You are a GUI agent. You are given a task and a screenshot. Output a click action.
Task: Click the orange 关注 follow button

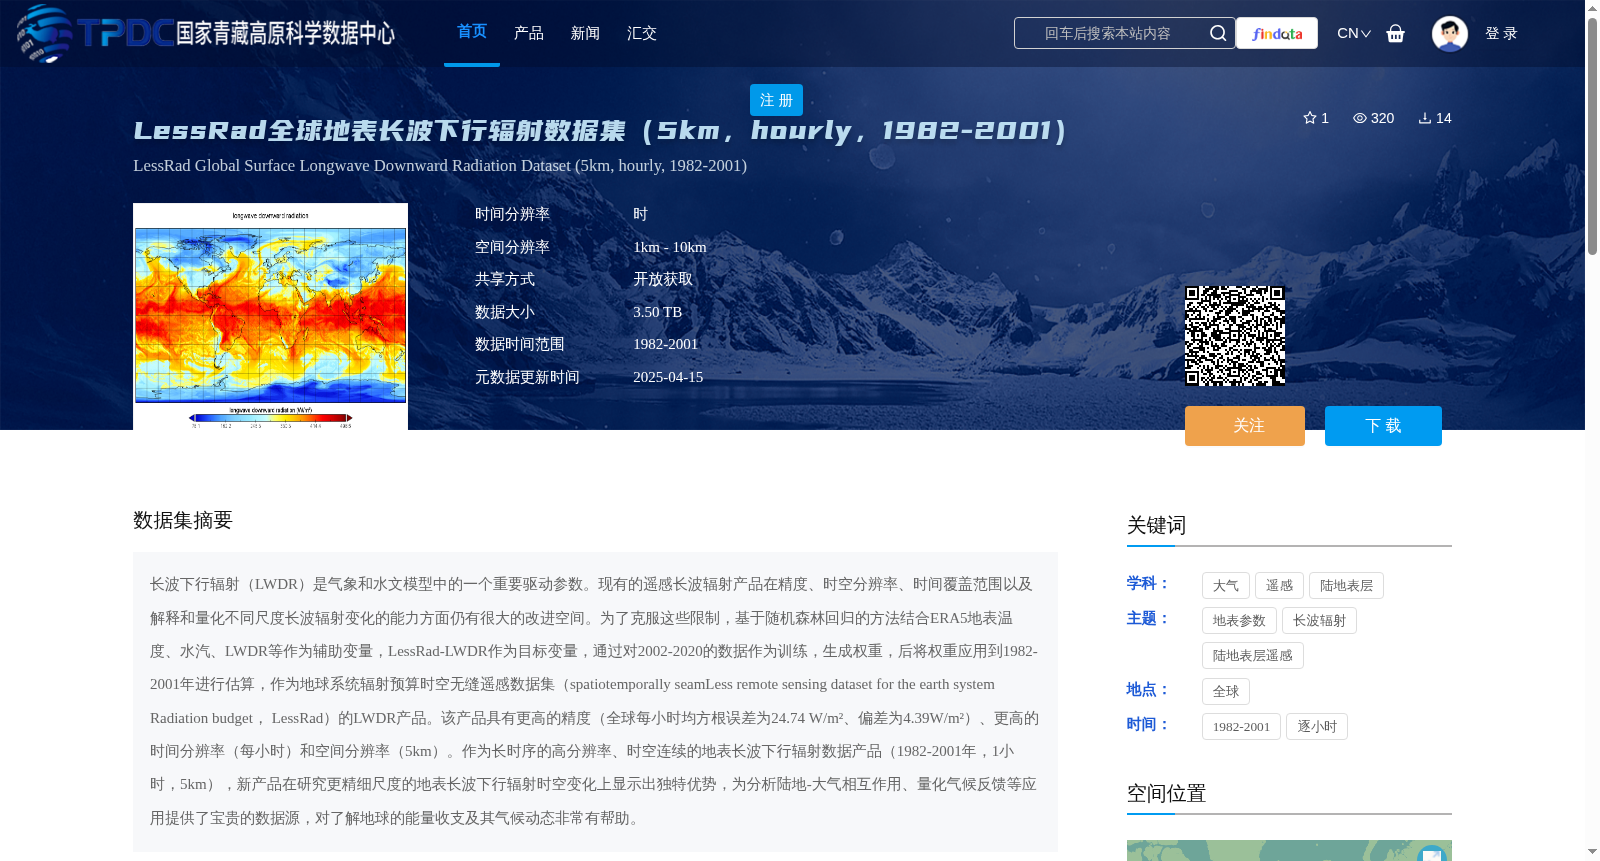[x=1245, y=426]
